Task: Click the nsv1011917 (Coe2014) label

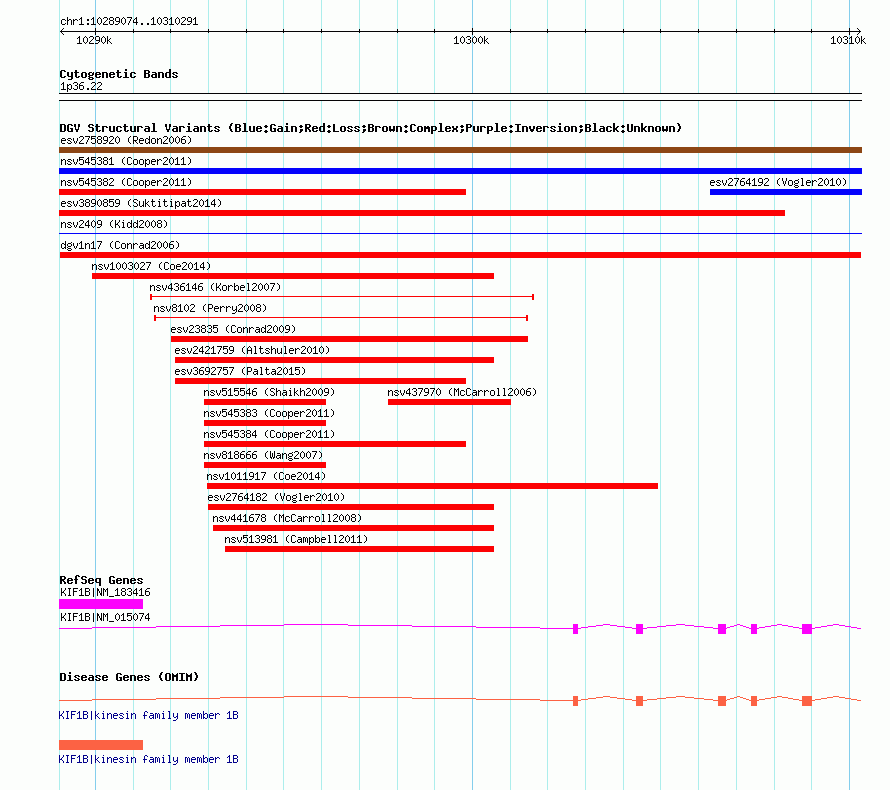Action: 266,476
